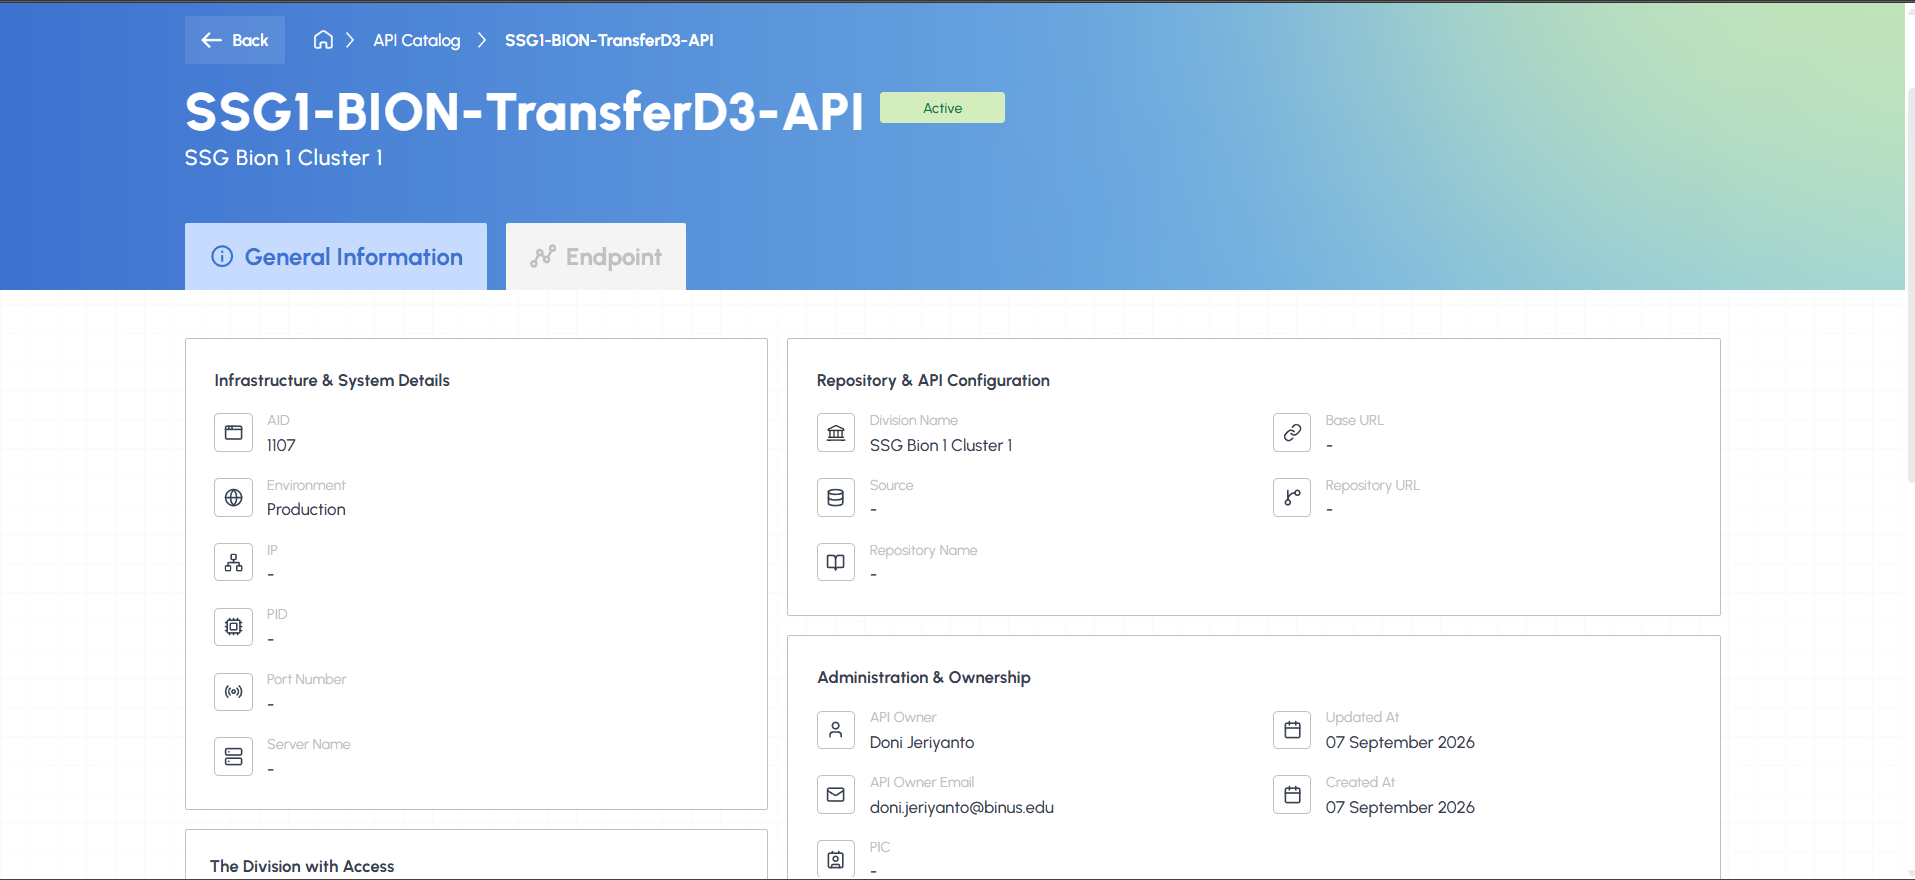Click the Created At calendar icon
The height and width of the screenshot is (880, 1915).
coord(1292,794)
